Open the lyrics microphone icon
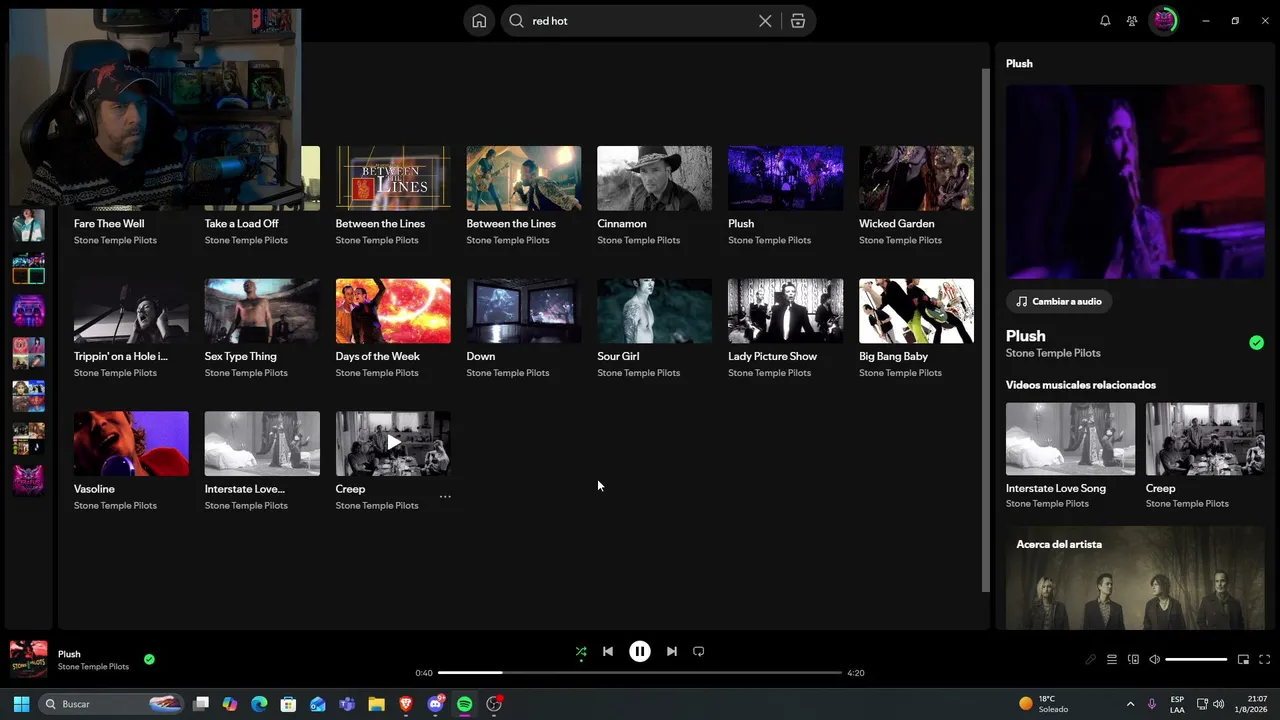Viewport: 1280px width, 720px height. (x=1091, y=660)
